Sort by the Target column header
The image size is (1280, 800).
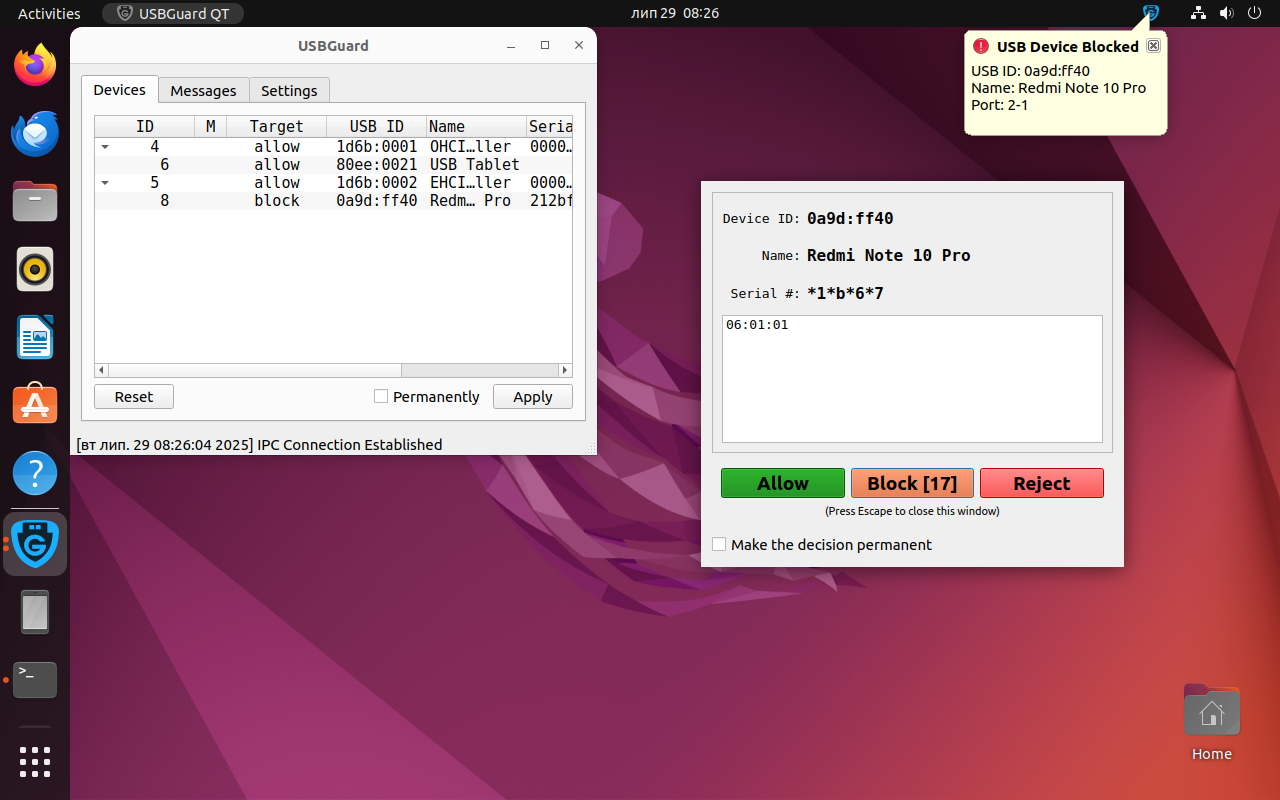coord(277,126)
